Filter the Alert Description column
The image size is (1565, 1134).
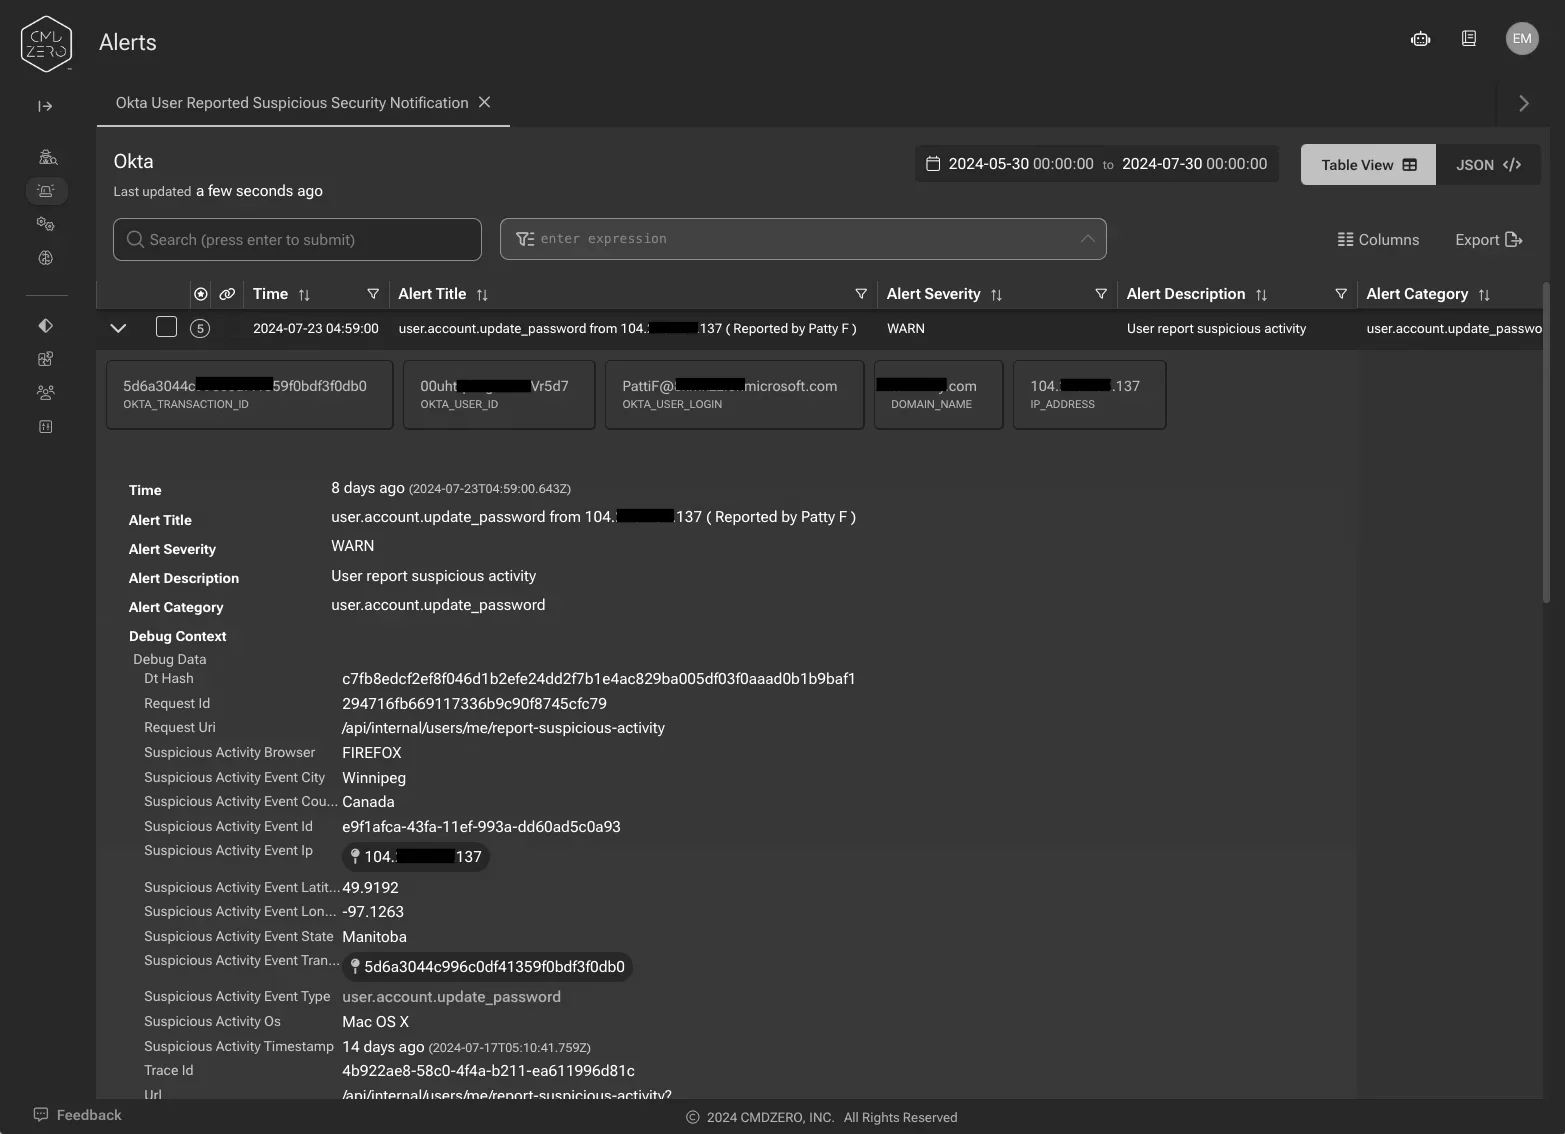(1341, 294)
